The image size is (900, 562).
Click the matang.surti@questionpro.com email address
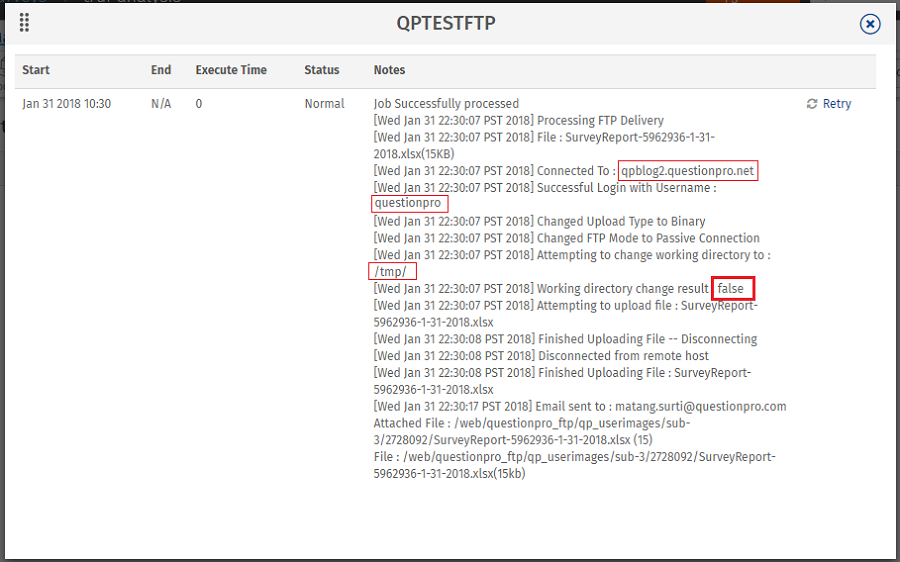coord(710,407)
